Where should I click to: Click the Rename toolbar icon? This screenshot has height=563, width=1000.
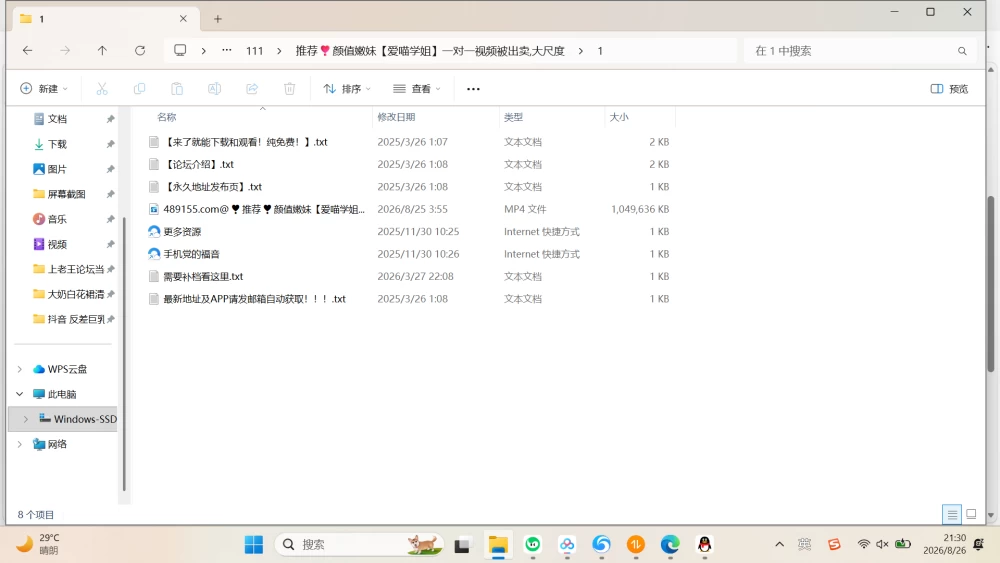214,89
